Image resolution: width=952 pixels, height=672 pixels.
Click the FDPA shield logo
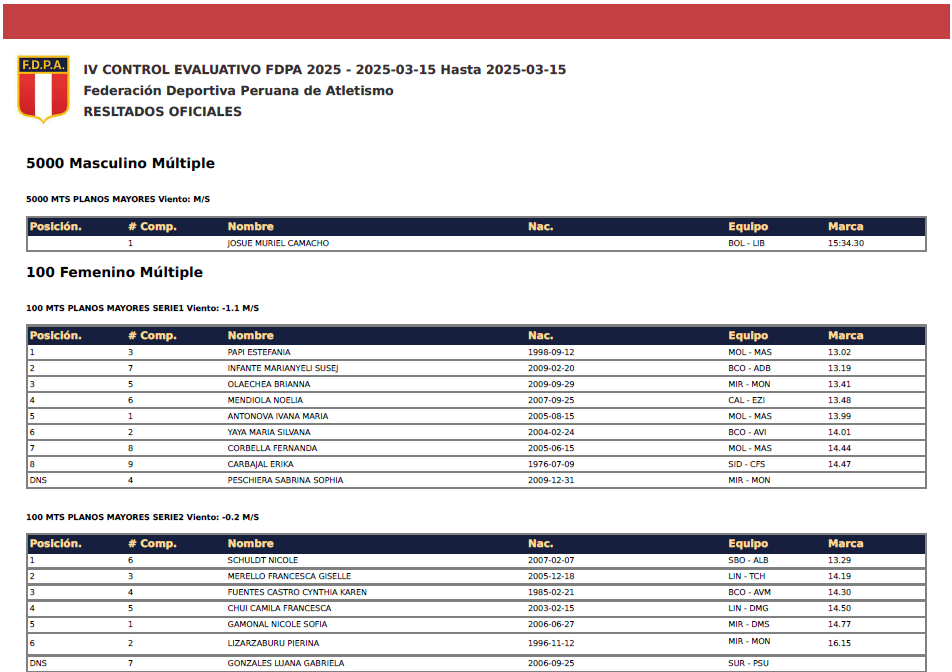(43, 89)
